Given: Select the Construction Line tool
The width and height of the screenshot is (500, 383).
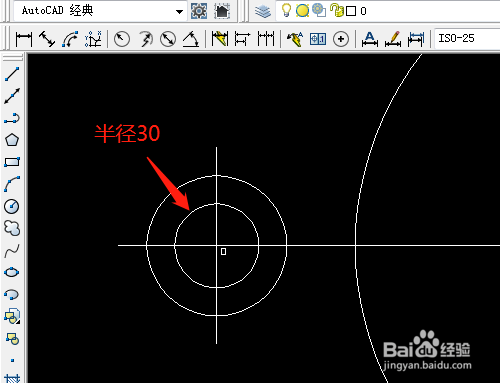Looking at the screenshot, I should (12, 96).
